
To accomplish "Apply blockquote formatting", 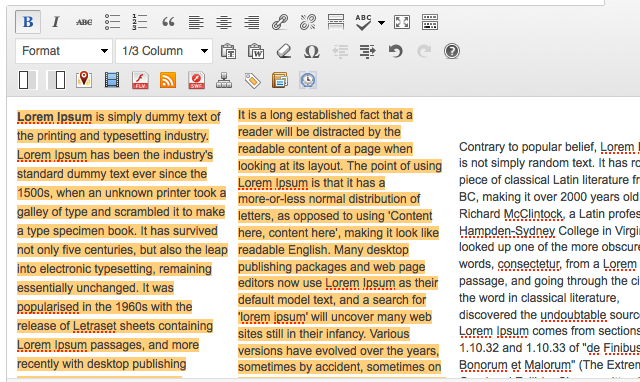I will pyautogui.click(x=168, y=22).
